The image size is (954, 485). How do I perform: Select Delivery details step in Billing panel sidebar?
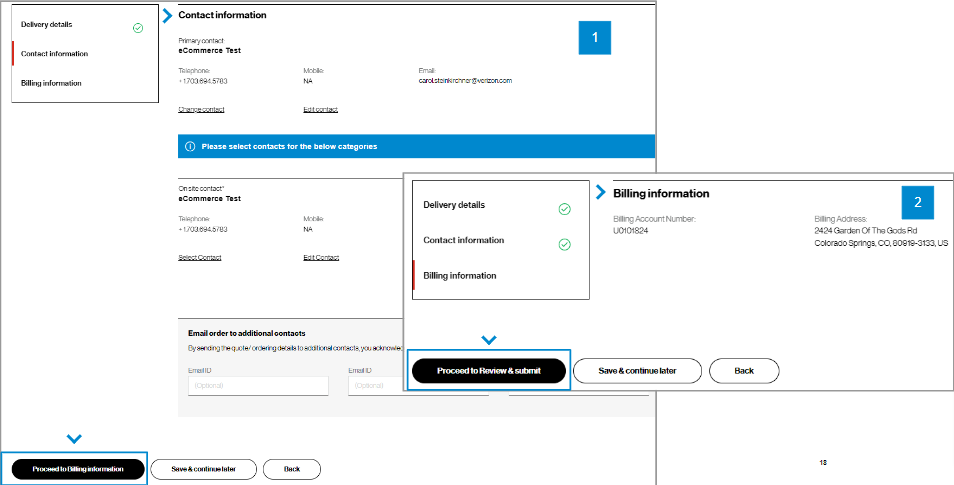pyautogui.click(x=454, y=205)
